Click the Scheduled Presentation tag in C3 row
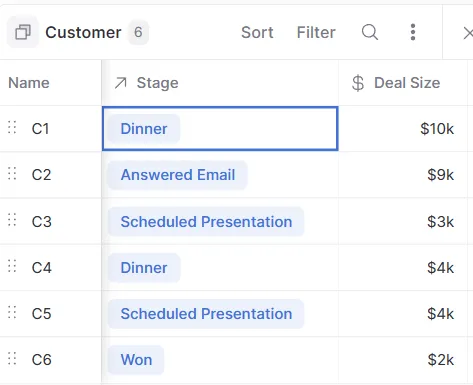473x385 pixels. (206, 222)
